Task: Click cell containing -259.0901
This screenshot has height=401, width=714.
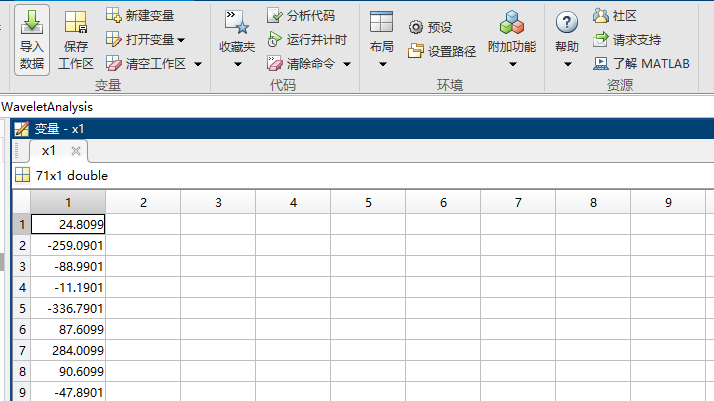Action: (x=68, y=245)
